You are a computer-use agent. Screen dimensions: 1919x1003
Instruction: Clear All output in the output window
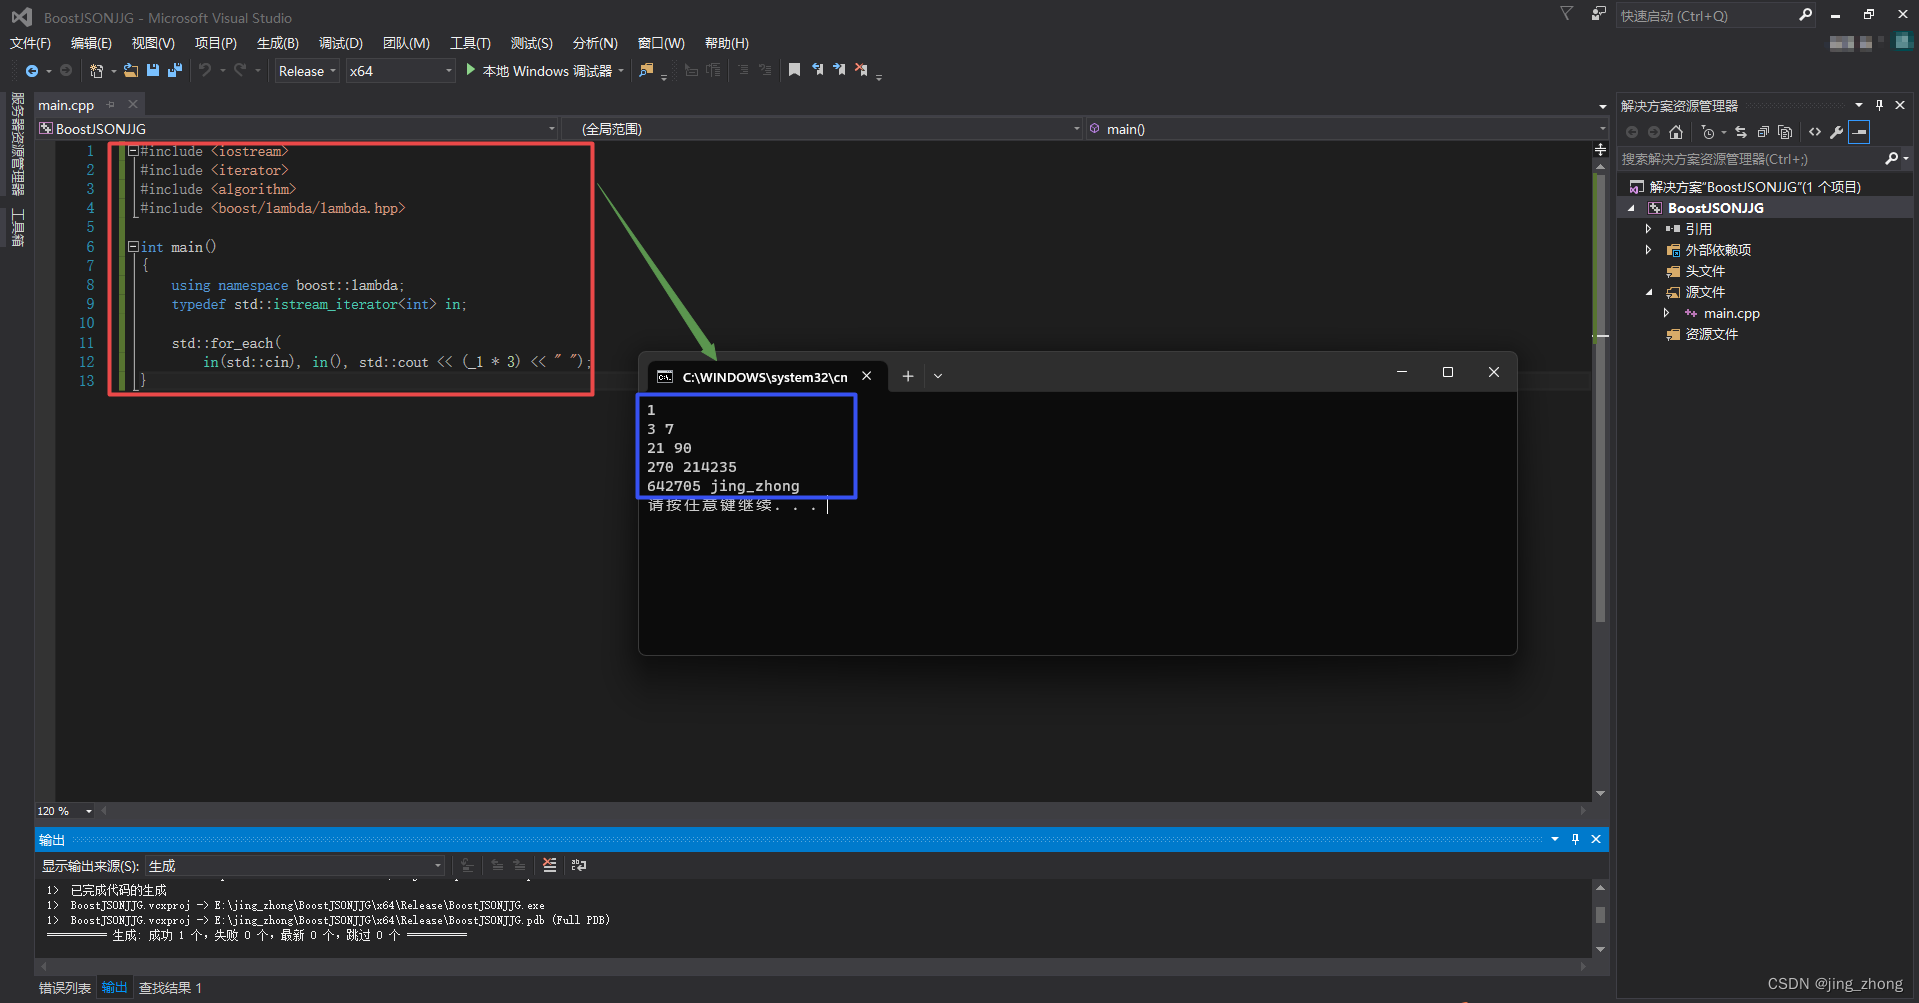pyautogui.click(x=549, y=865)
